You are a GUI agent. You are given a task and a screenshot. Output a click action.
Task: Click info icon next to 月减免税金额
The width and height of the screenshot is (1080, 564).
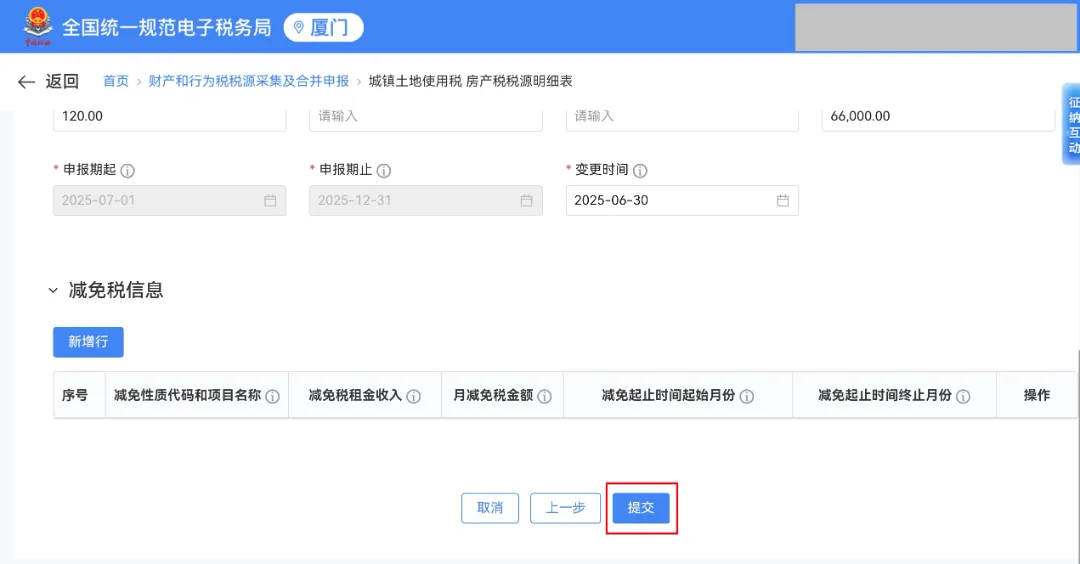(544, 396)
